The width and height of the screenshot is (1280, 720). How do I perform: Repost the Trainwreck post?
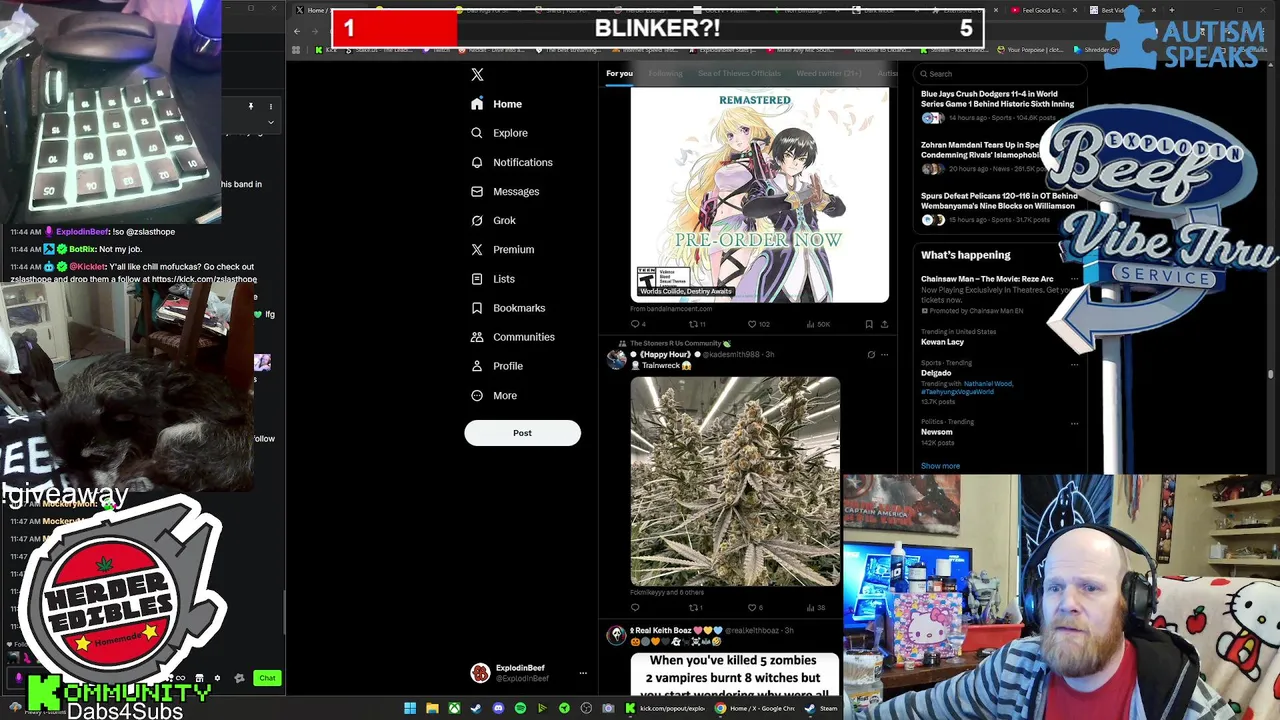pos(696,607)
